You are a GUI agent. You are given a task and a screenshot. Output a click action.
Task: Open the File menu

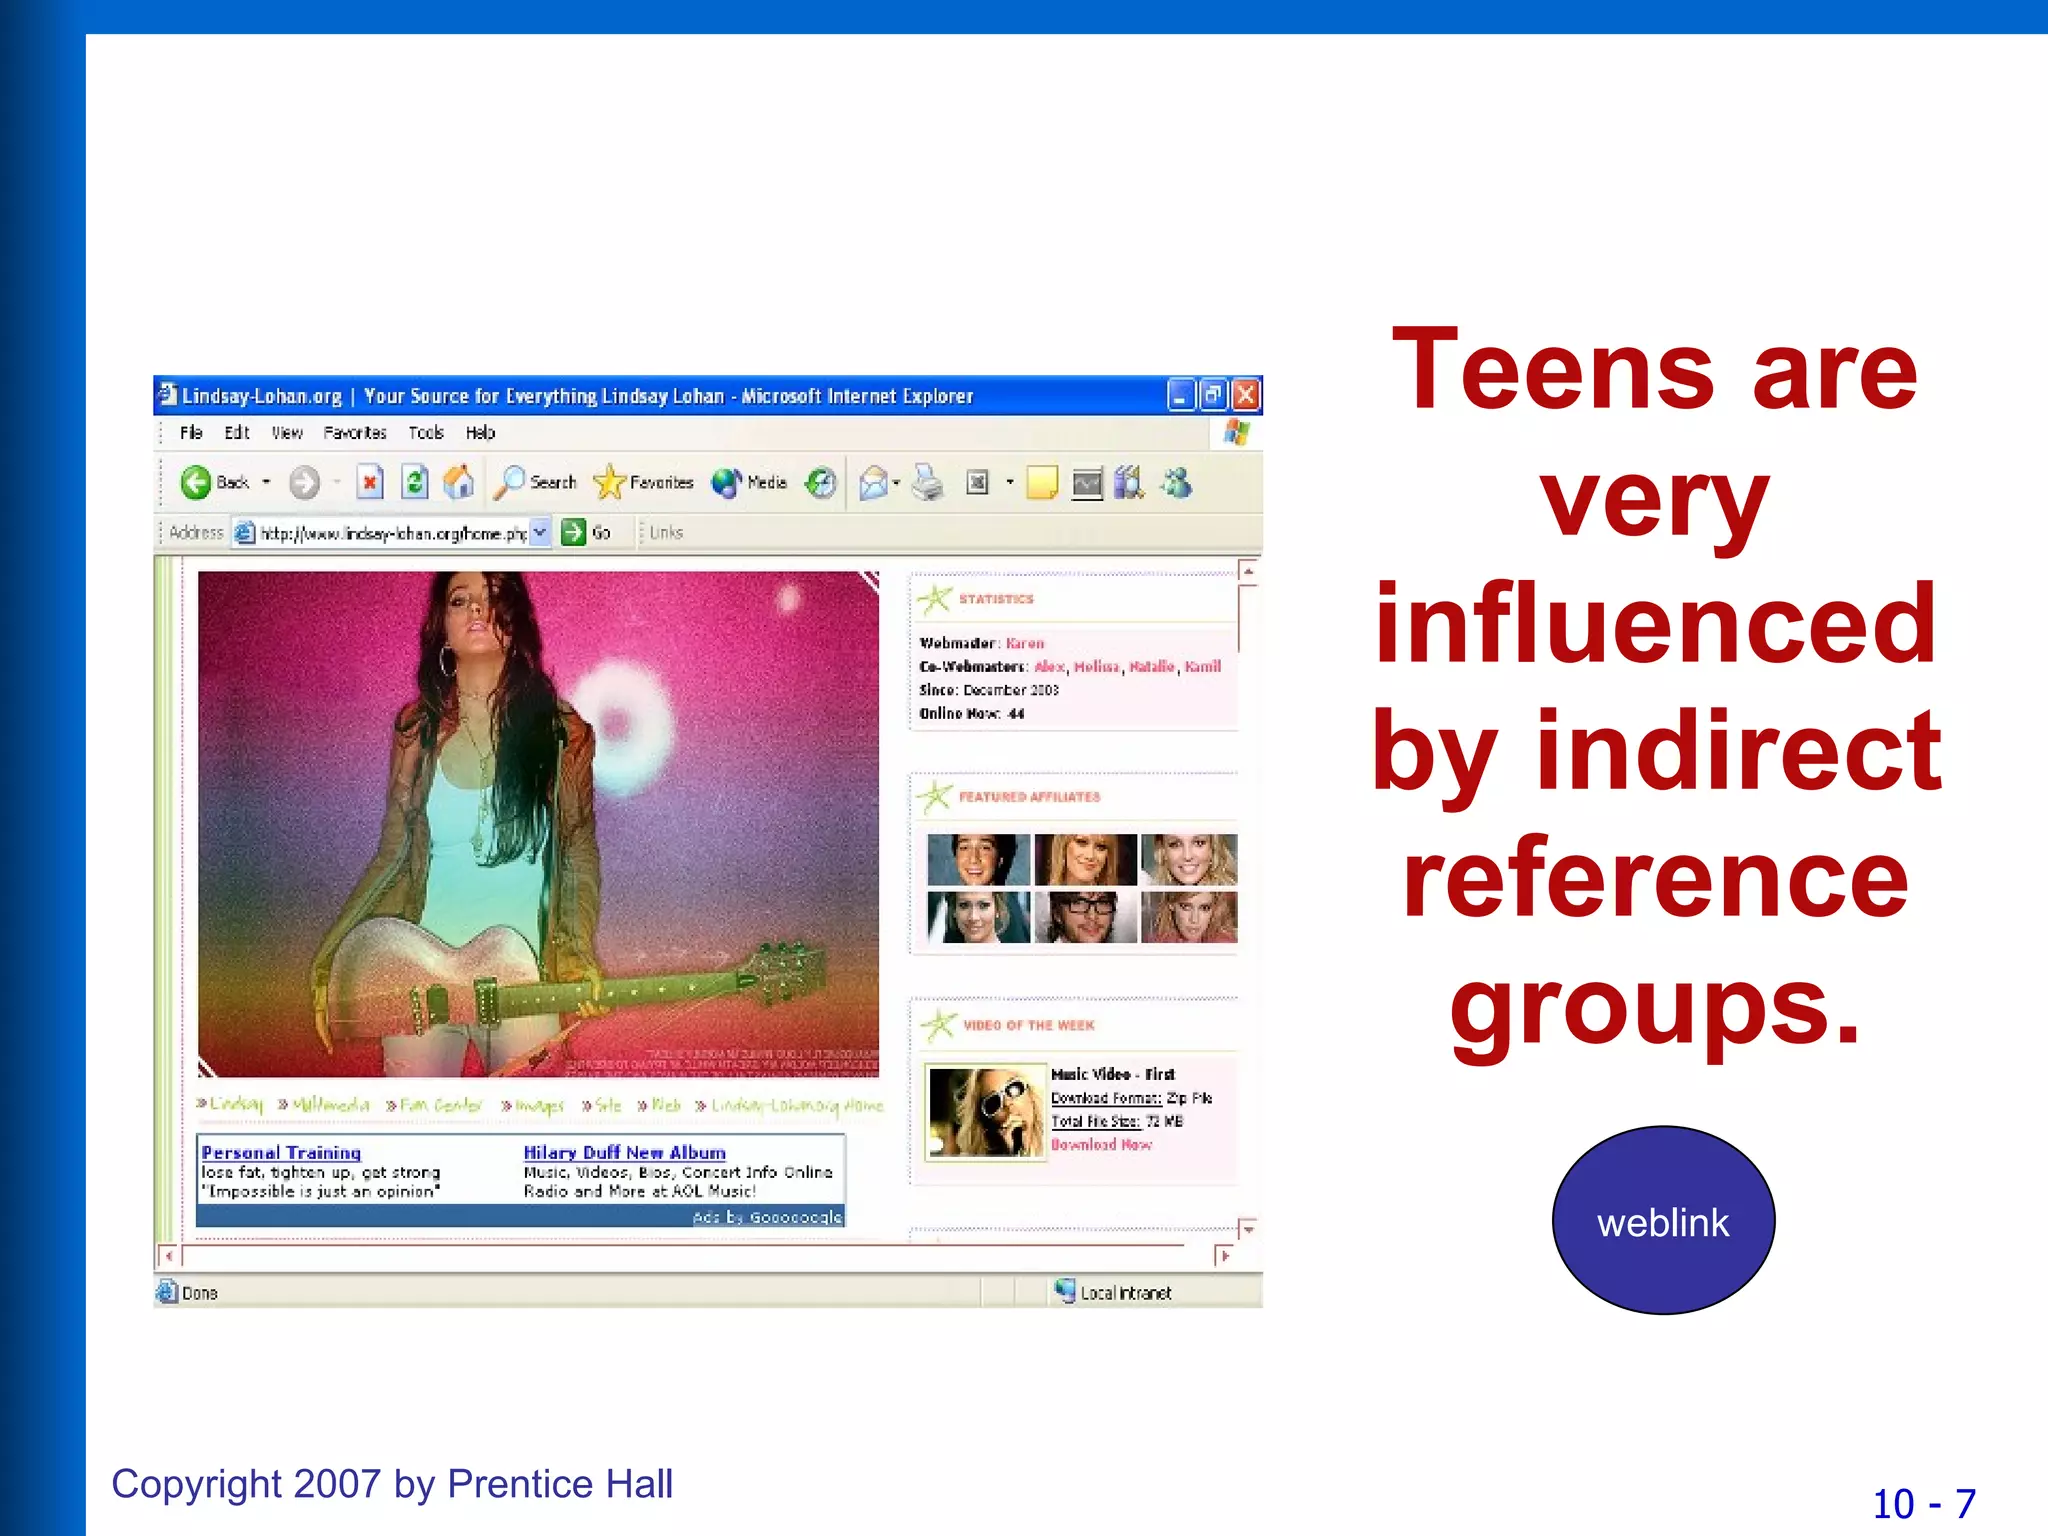[x=191, y=432]
